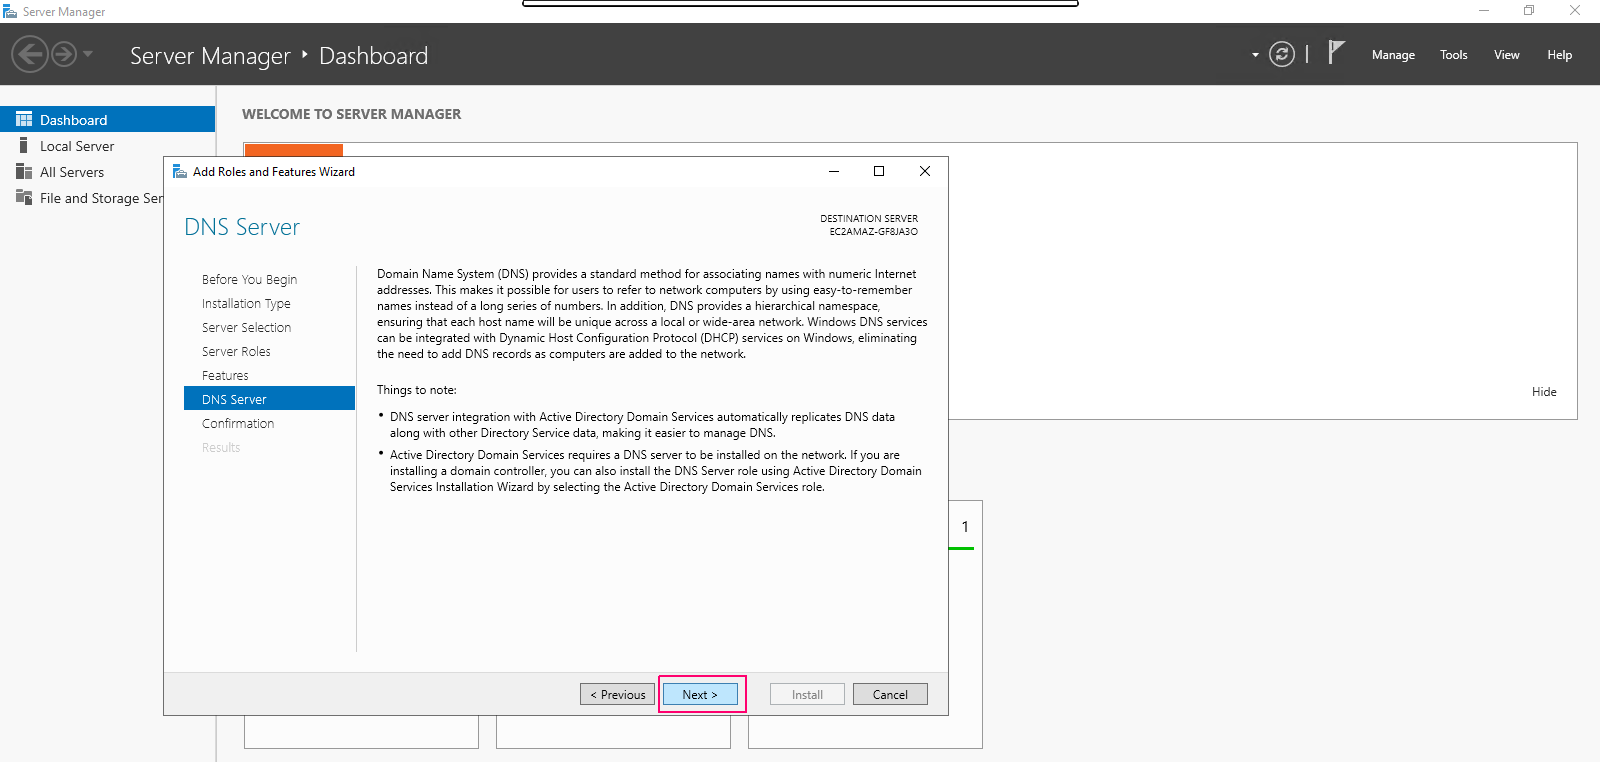Screen dimensions: 1600x762
Task: Select All Servers in the sidebar
Action: point(72,172)
